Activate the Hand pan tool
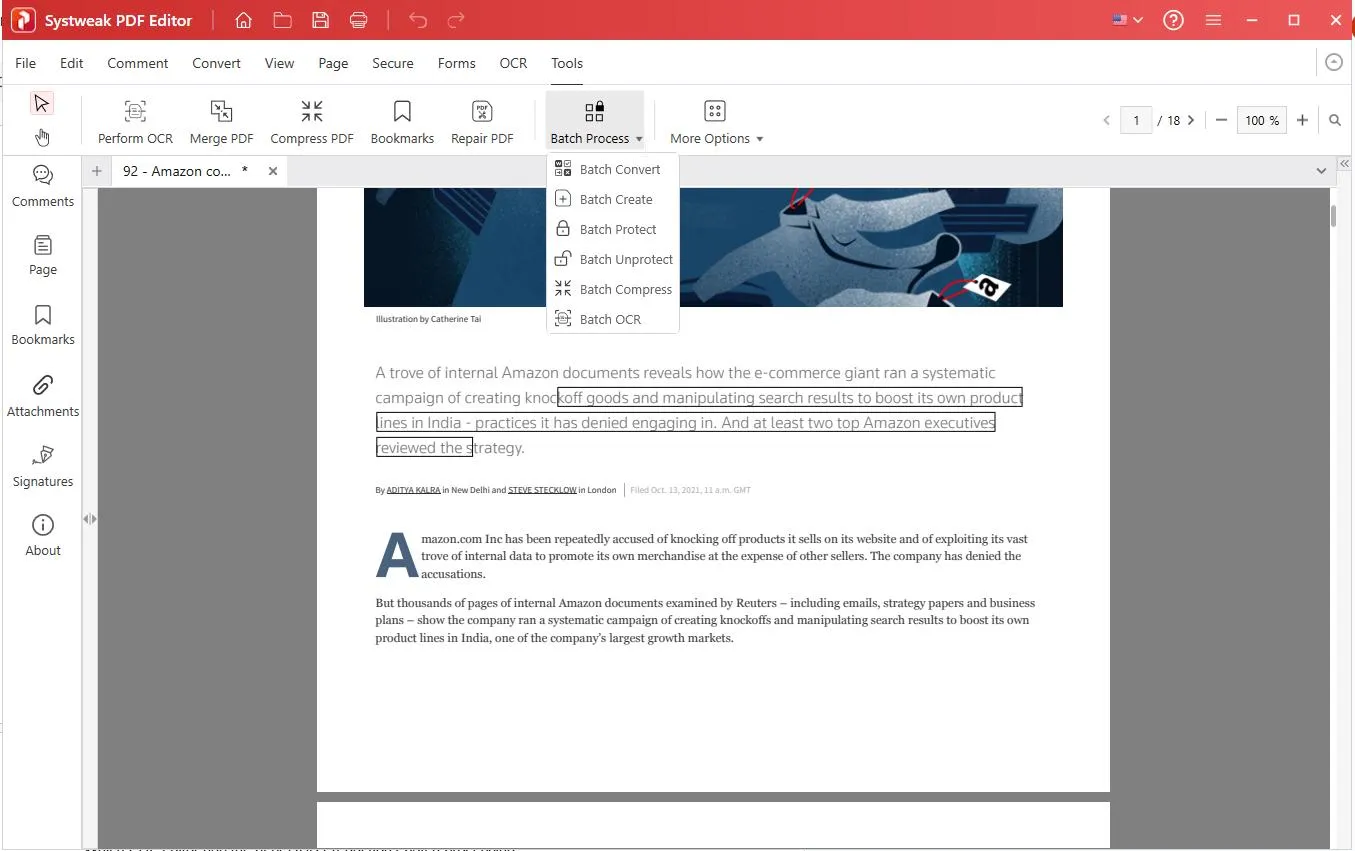1355x851 pixels. (x=41, y=137)
